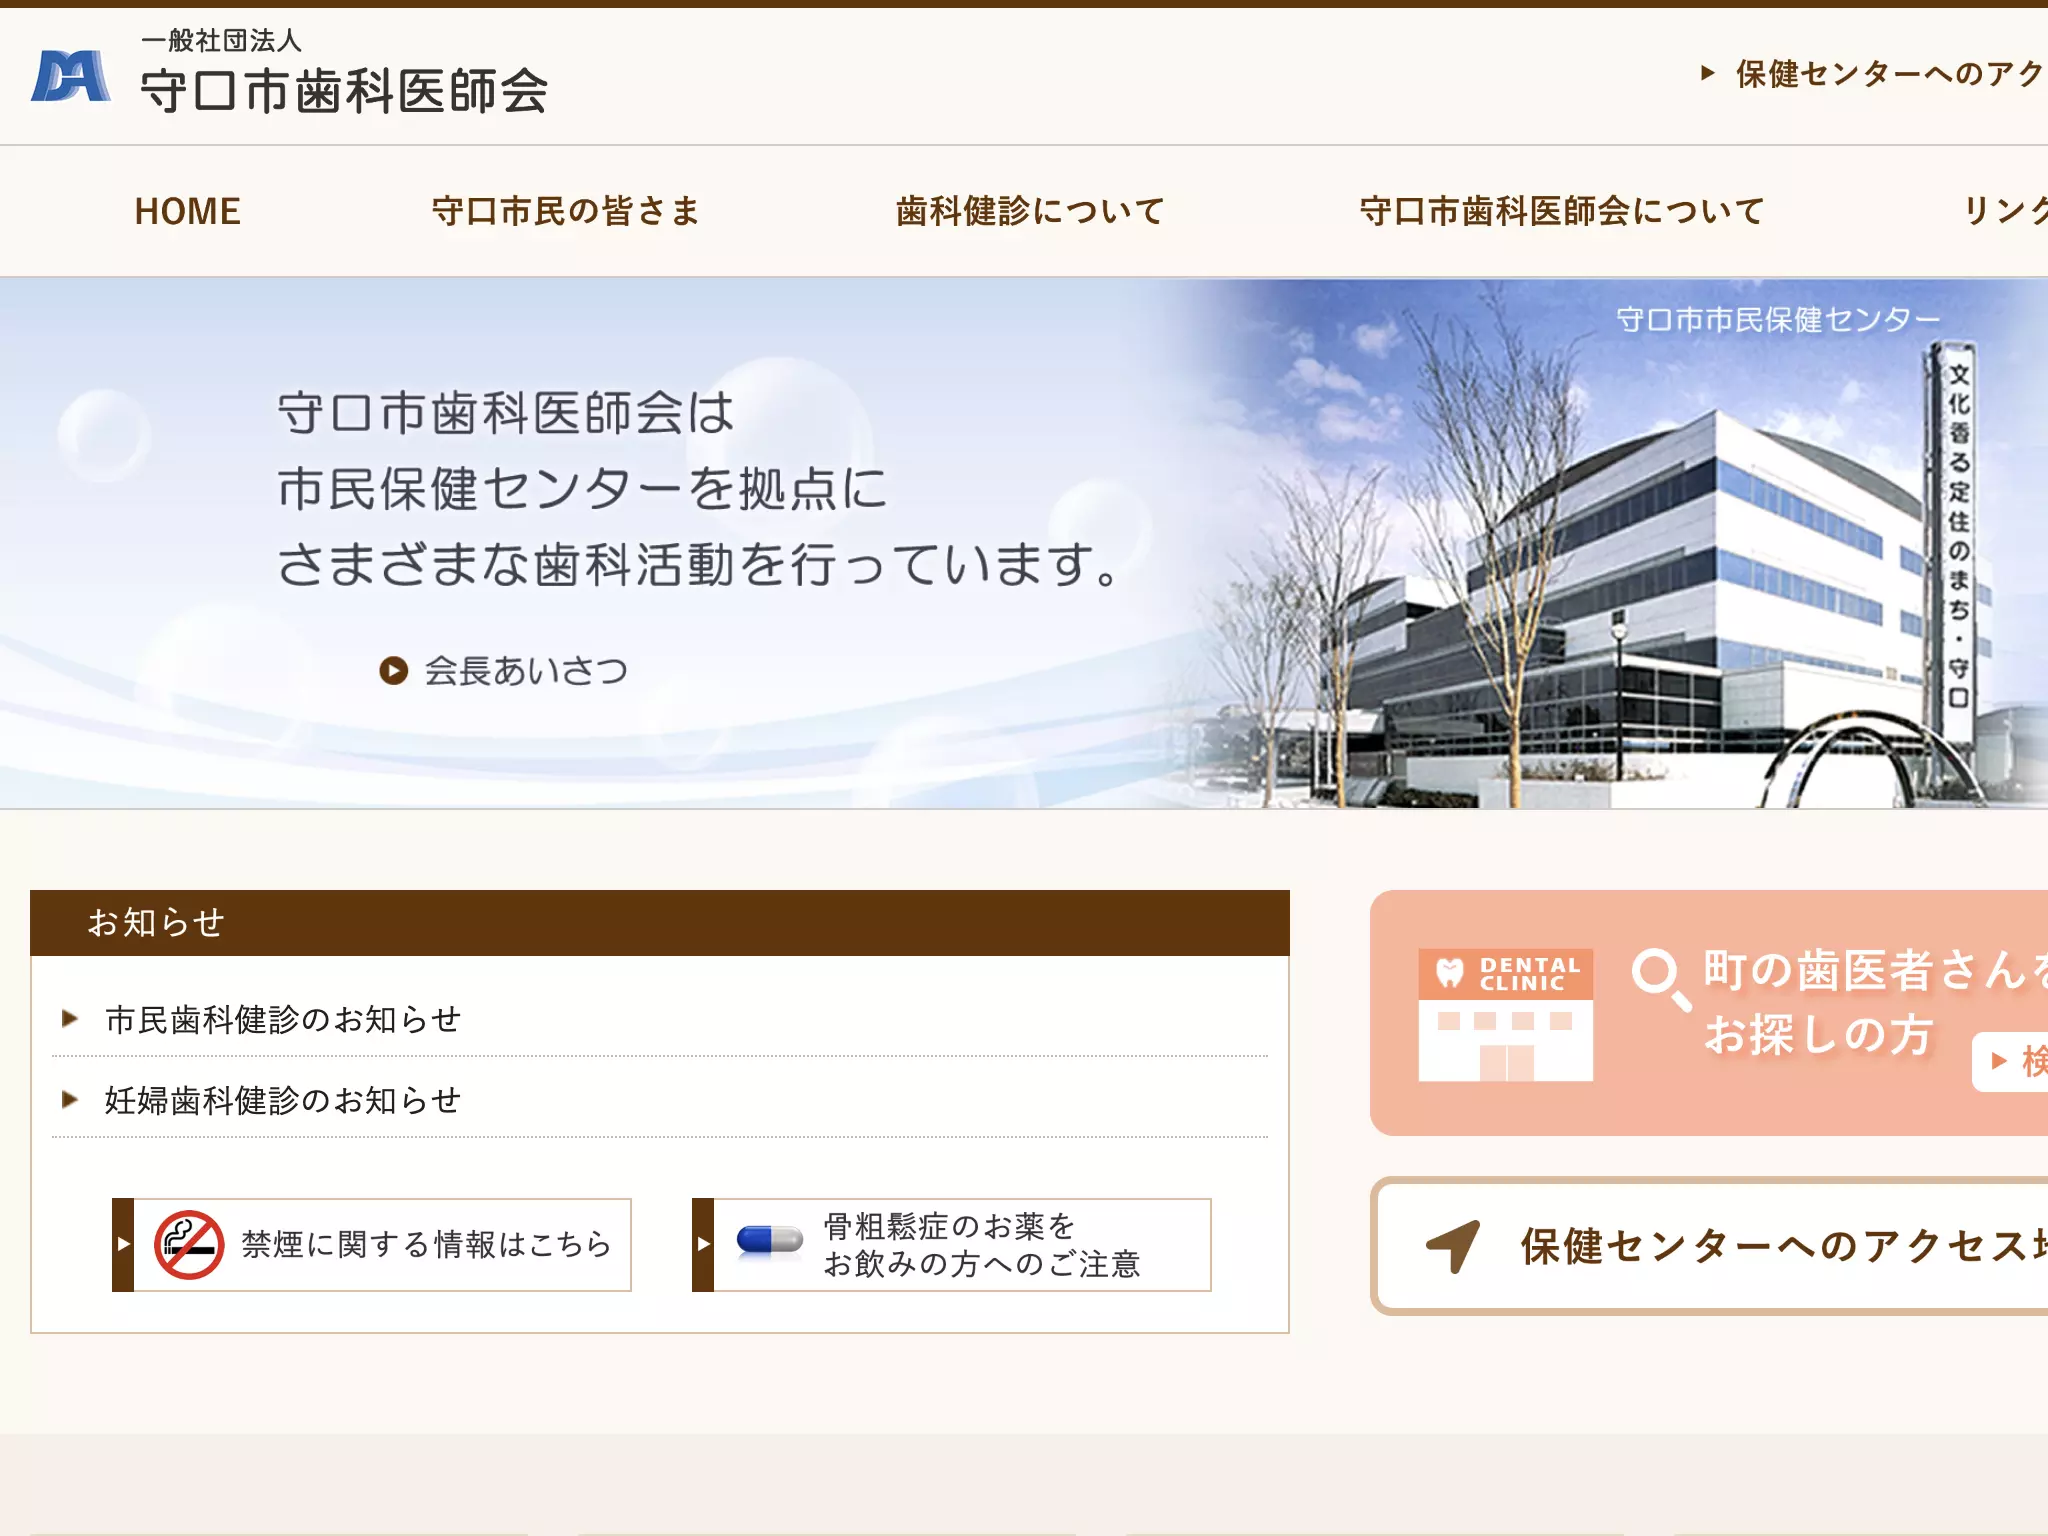Open 歯科健診について menu
The image size is (2048, 1536).
pyautogui.click(x=1030, y=211)
